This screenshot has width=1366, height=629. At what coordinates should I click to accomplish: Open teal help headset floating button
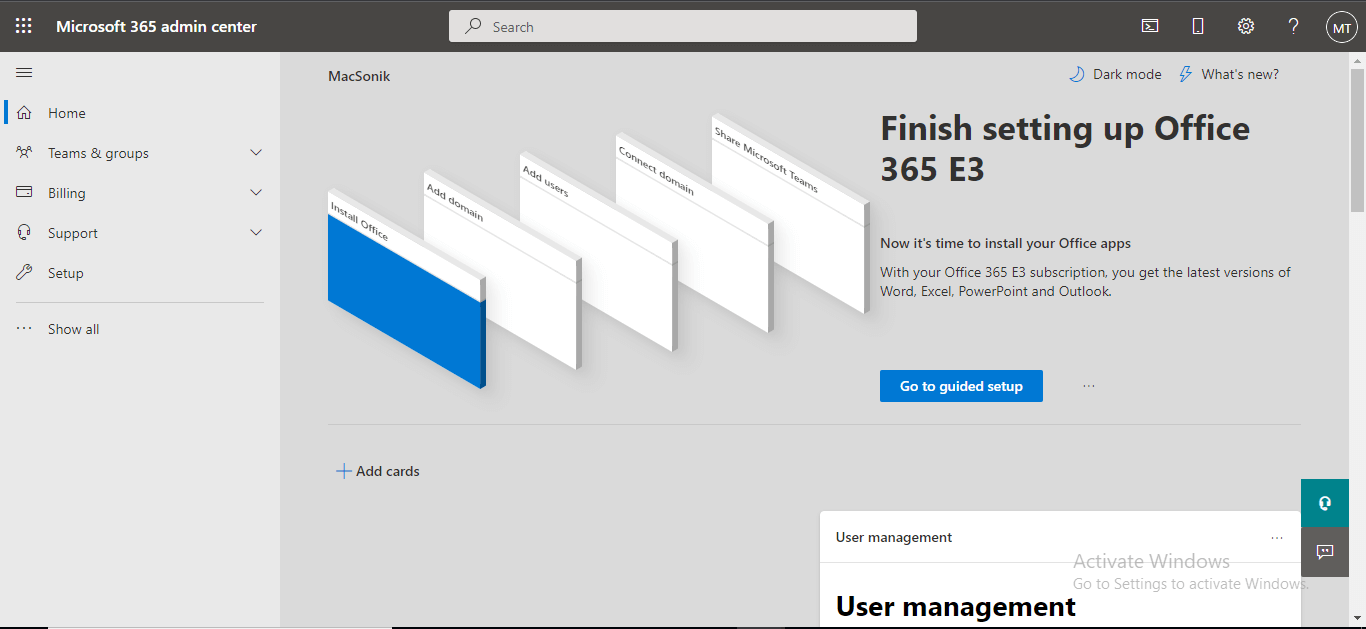point(1325,503)
